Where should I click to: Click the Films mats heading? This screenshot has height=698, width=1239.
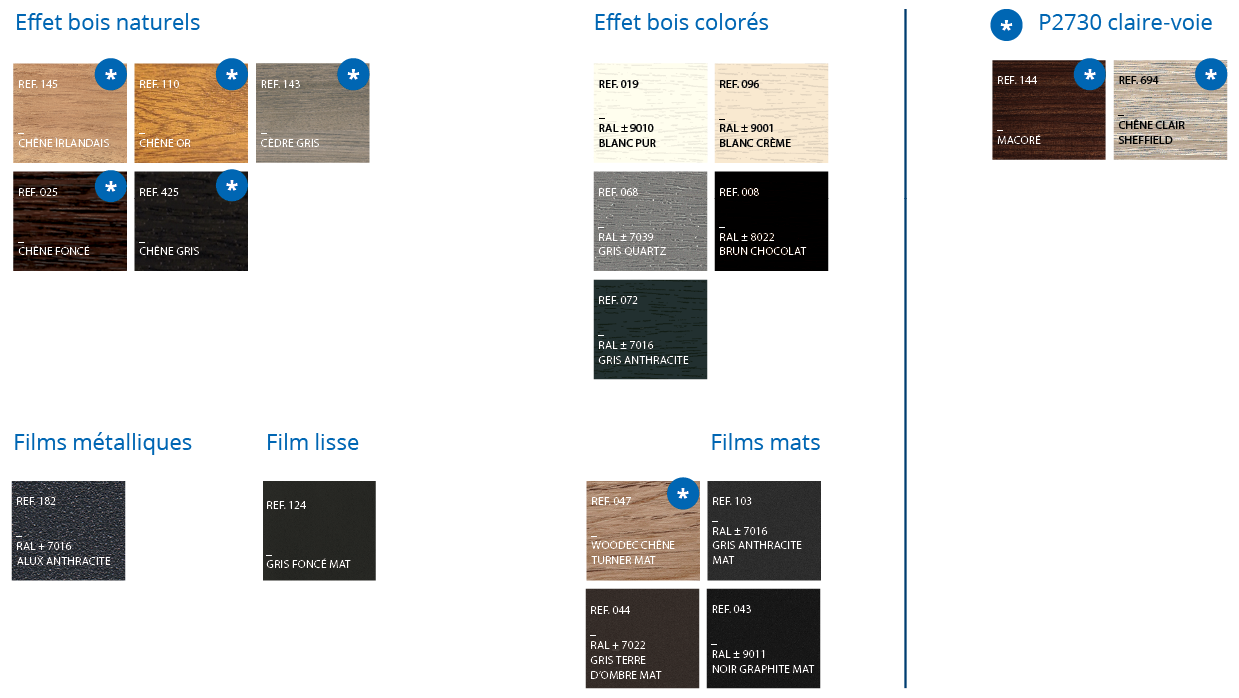click(x=766, y=442)
